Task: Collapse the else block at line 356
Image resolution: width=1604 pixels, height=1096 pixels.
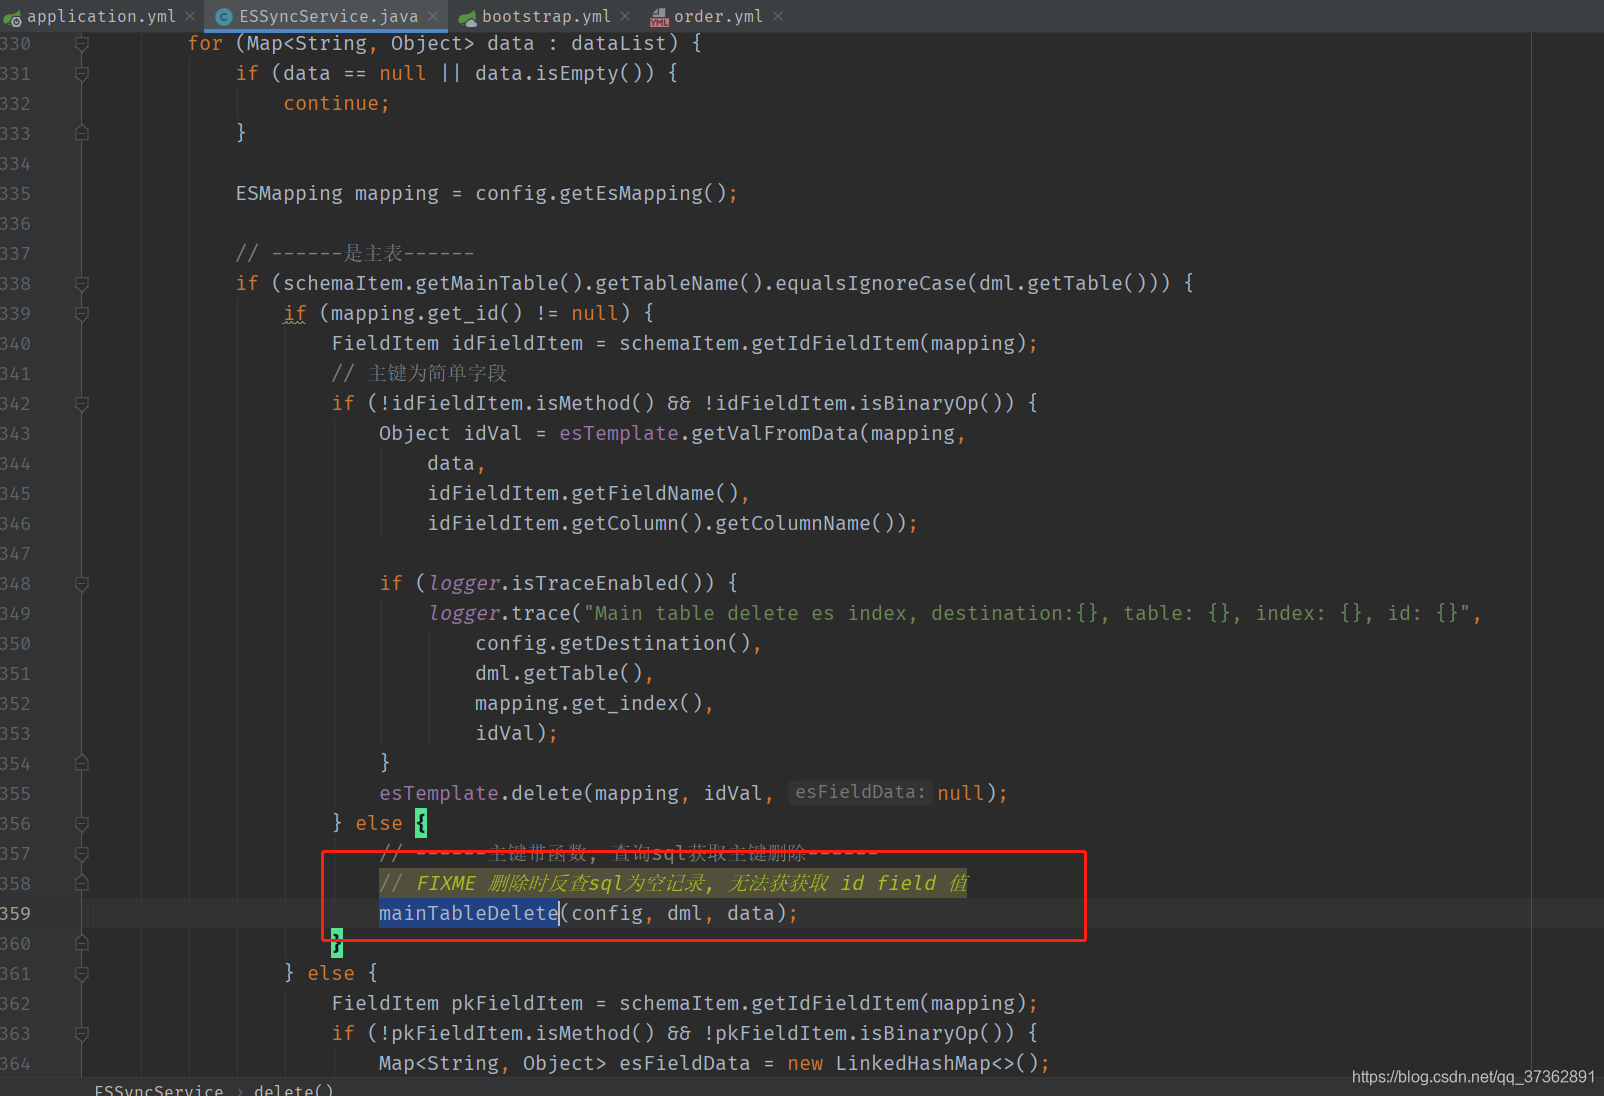Action: [82, 824]
